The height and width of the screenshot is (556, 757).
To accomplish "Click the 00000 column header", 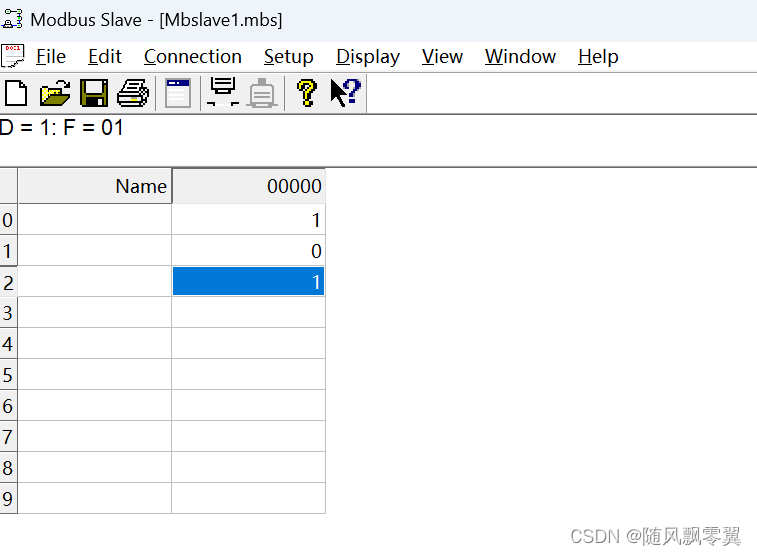I will tap(249, 186).
